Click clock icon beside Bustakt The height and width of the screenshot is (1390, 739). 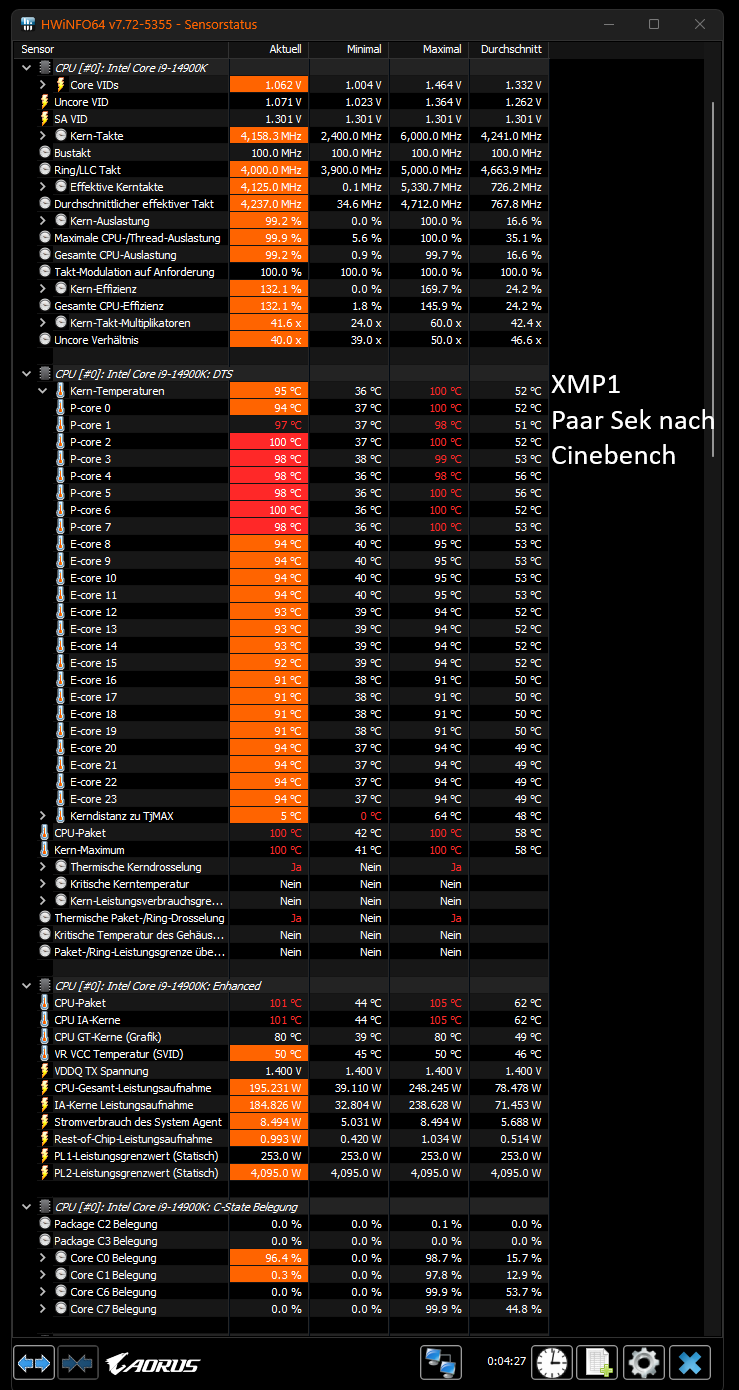(44, 153)
